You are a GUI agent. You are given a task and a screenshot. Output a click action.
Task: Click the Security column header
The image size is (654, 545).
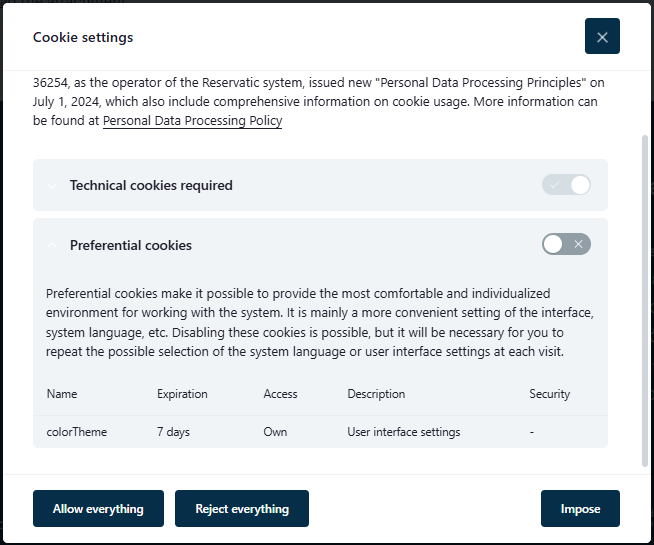coord(549,394)
